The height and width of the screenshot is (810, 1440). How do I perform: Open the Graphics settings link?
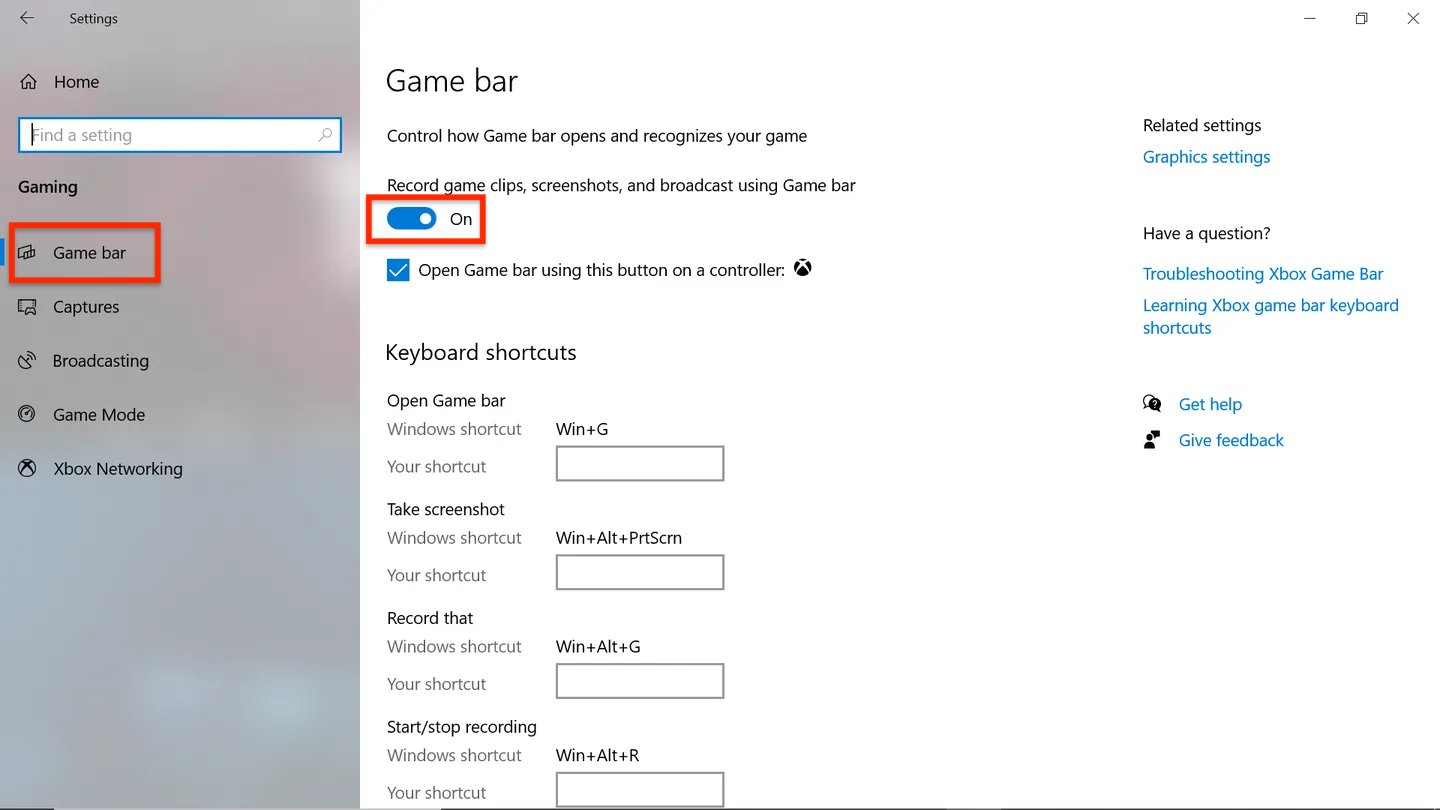[1206, 157]
